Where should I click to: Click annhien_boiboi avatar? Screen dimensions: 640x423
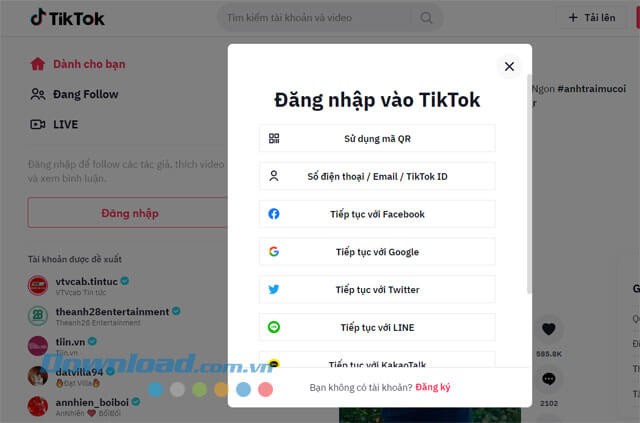pyautogui.click(x=38, y=406)
